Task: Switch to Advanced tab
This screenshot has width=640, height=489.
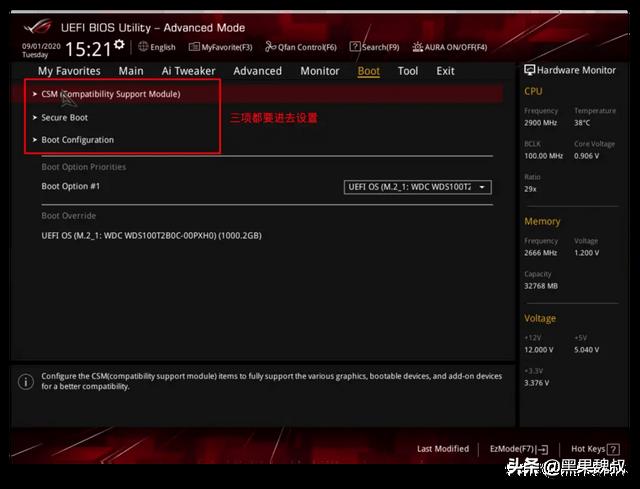Action: [258, 71]
